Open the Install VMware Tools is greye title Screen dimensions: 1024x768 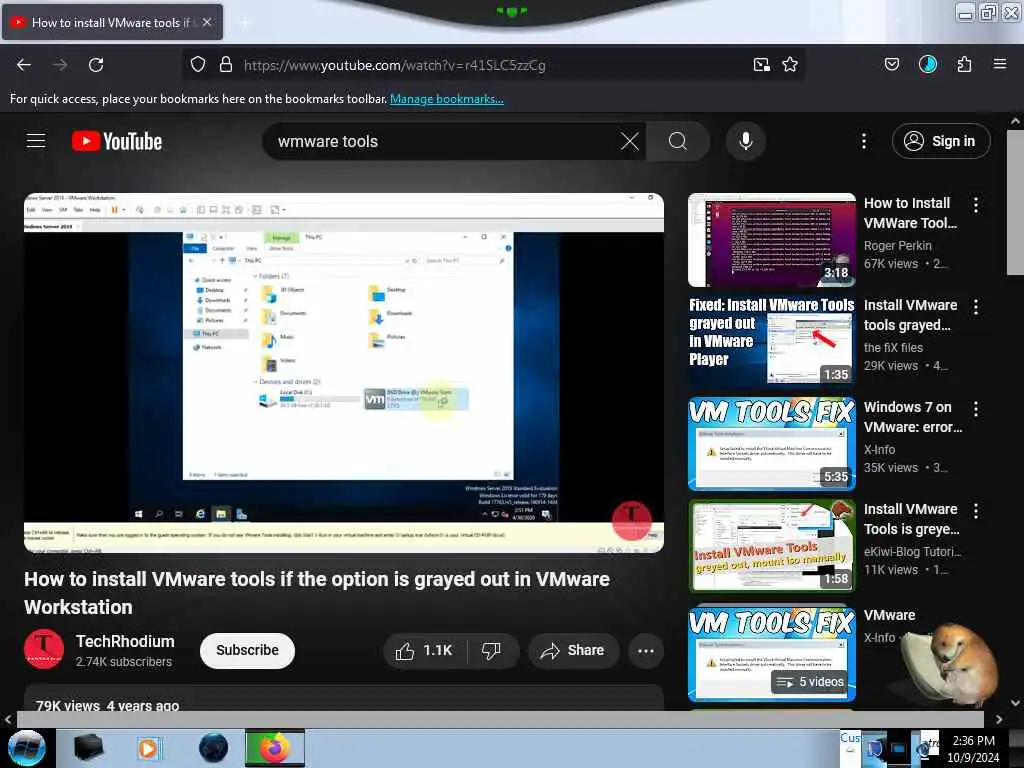tap(912, 519)
